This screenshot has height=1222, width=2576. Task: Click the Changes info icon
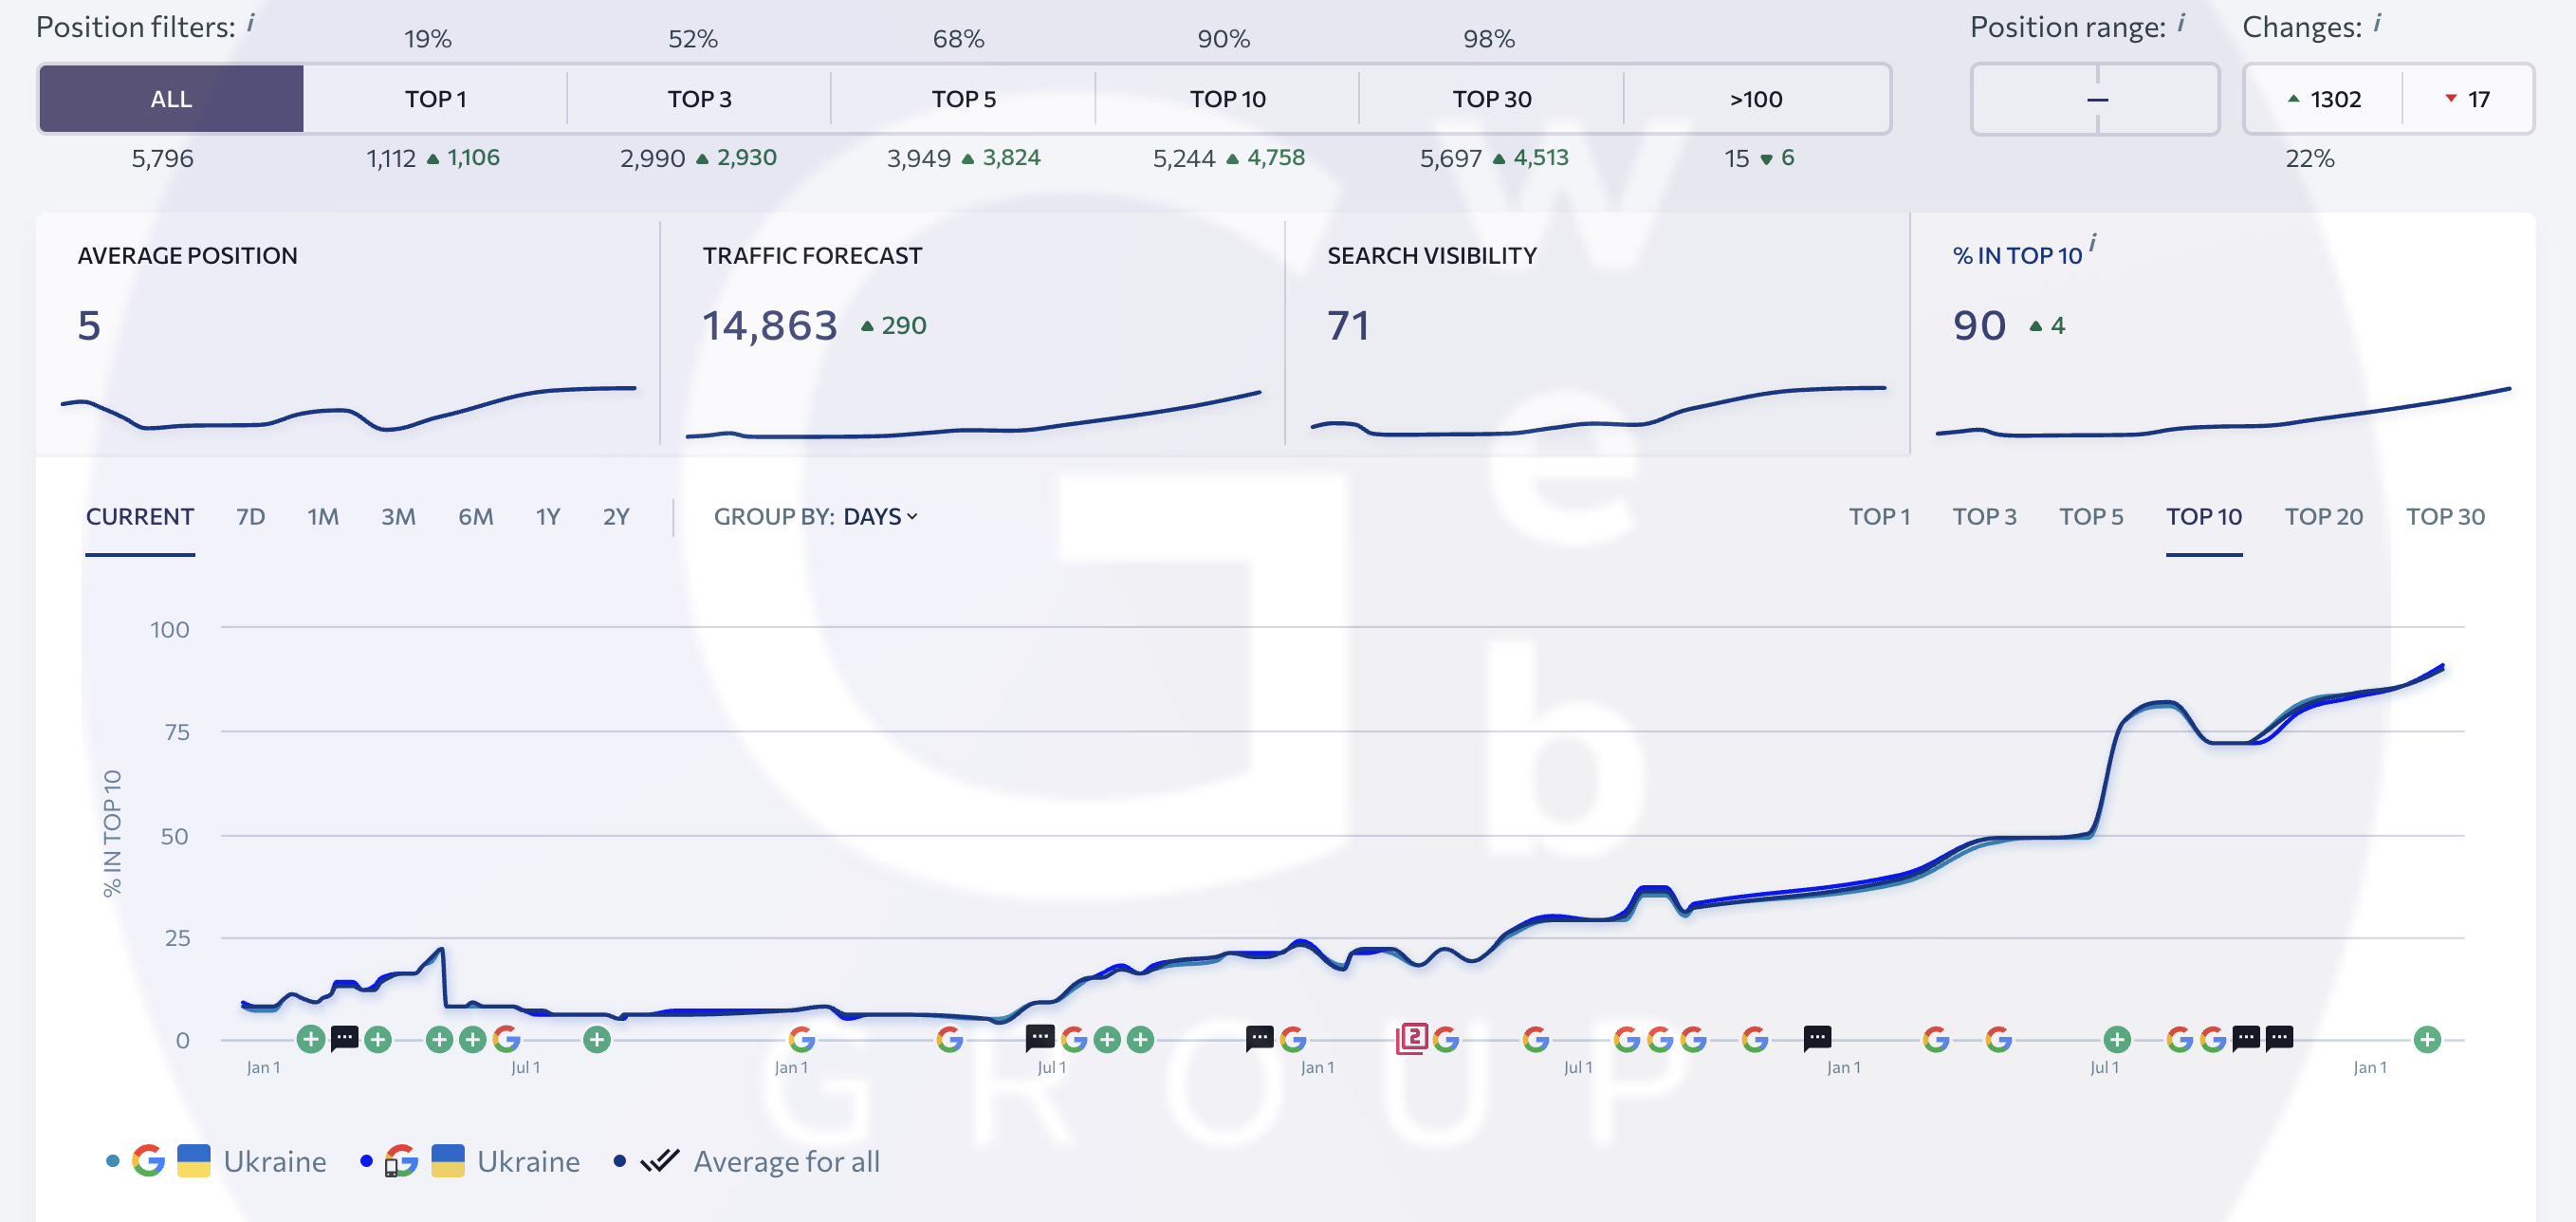[x=2377, y=22]
